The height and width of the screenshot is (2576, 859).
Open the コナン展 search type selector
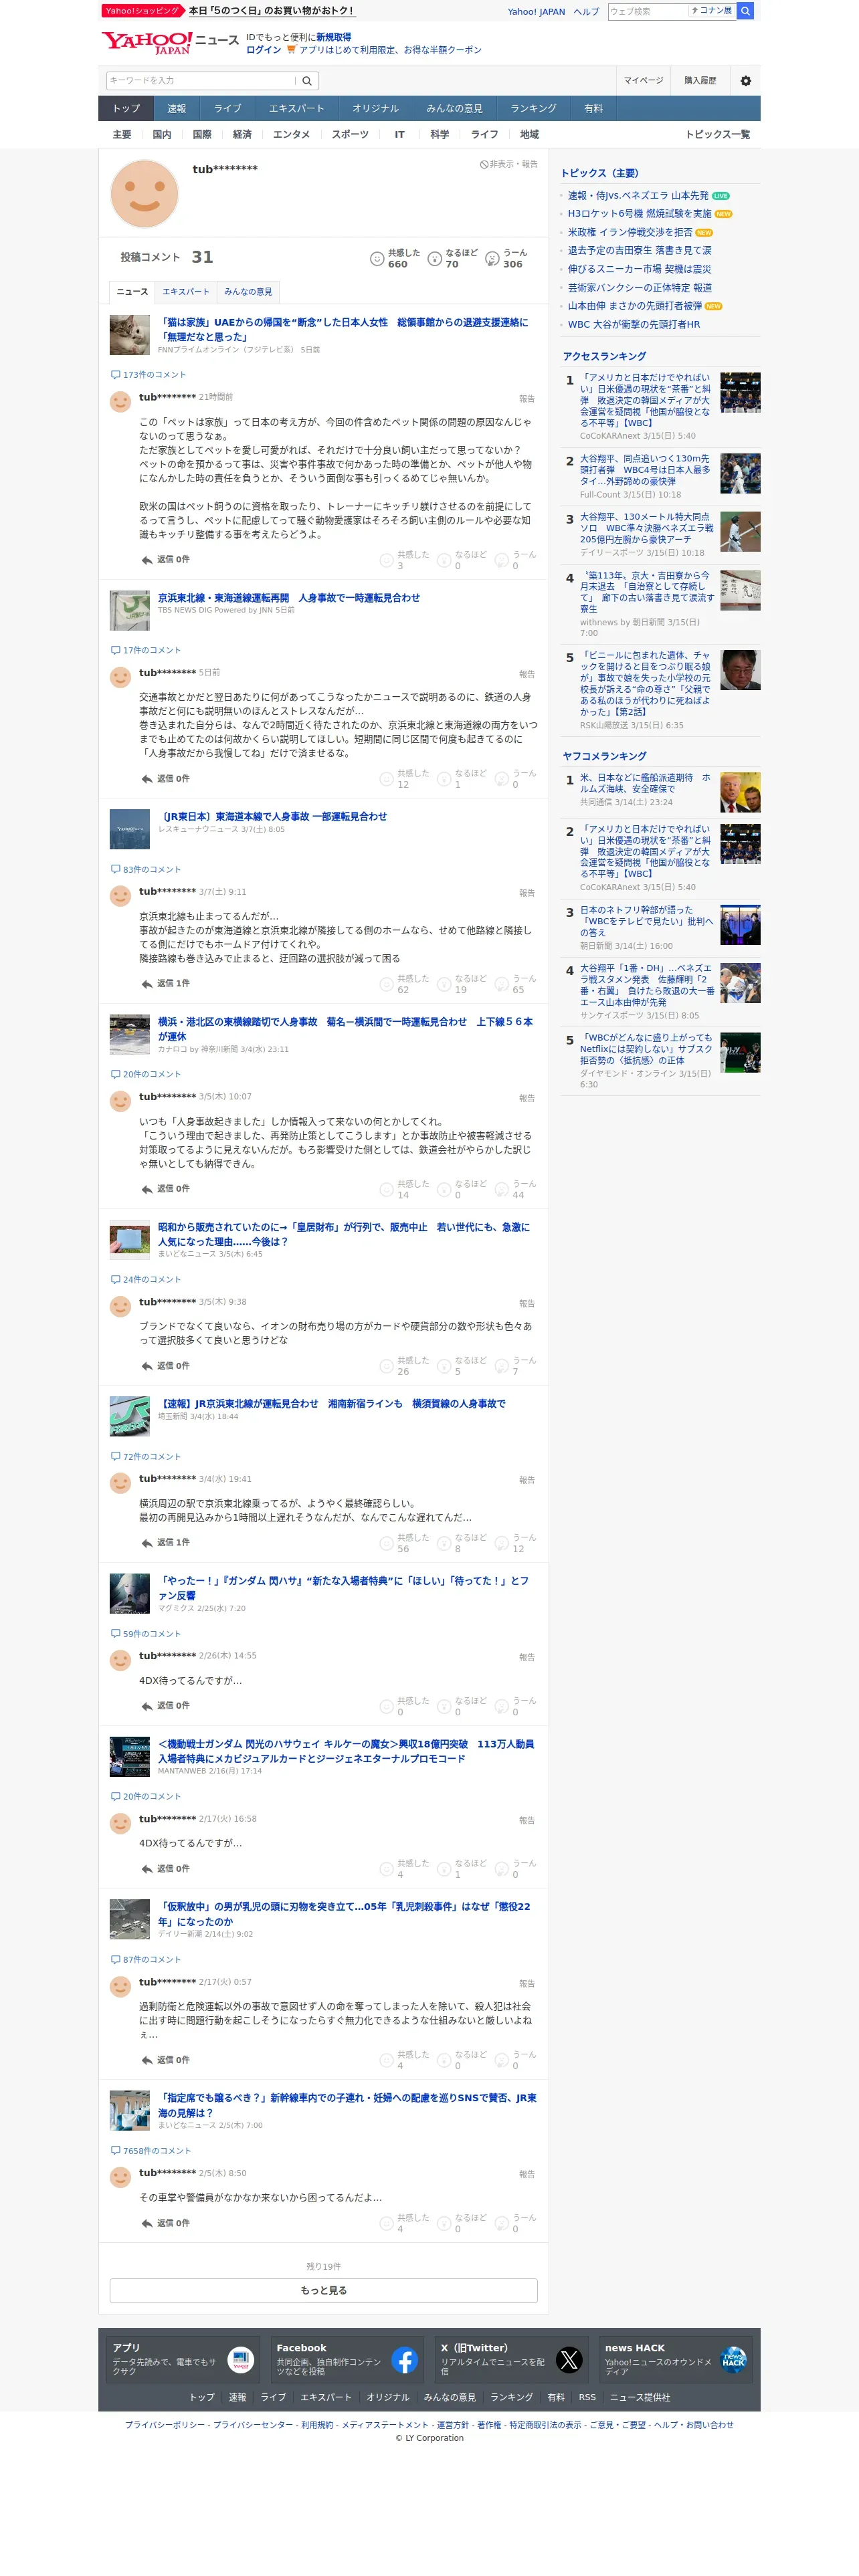click(x=712, y=11)
